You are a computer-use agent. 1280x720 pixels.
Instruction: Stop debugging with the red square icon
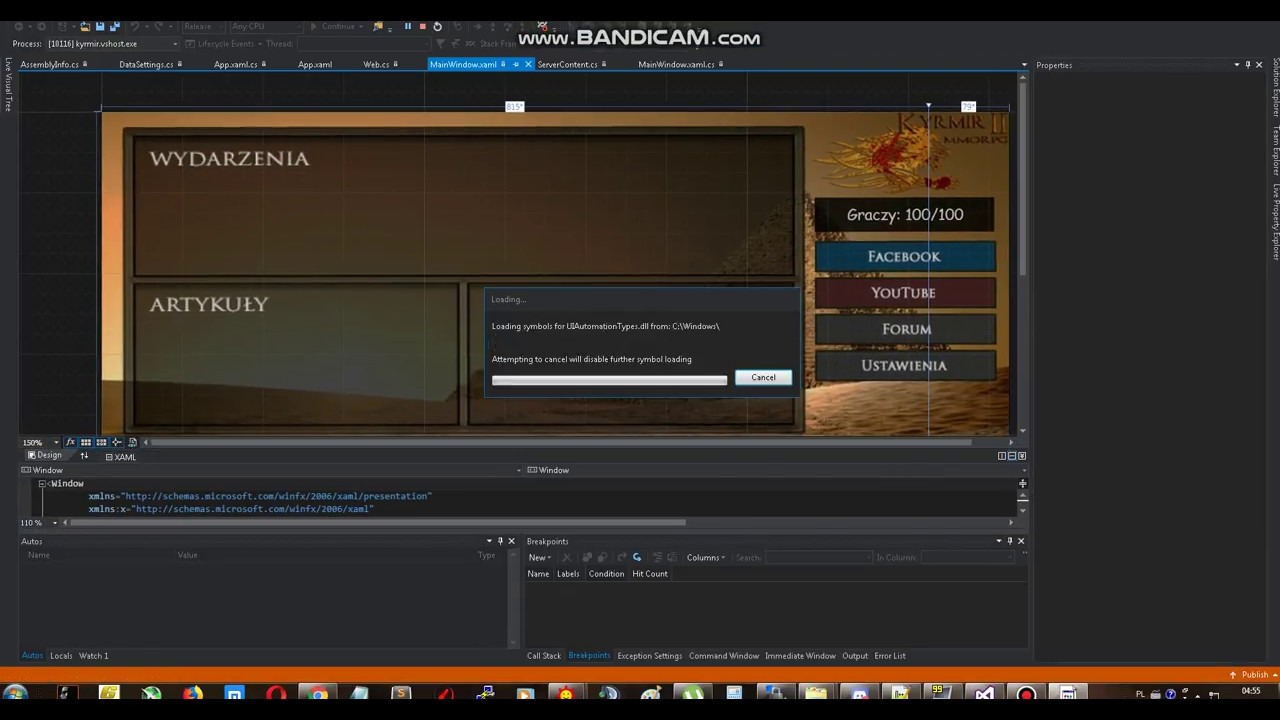click(422, 26)
